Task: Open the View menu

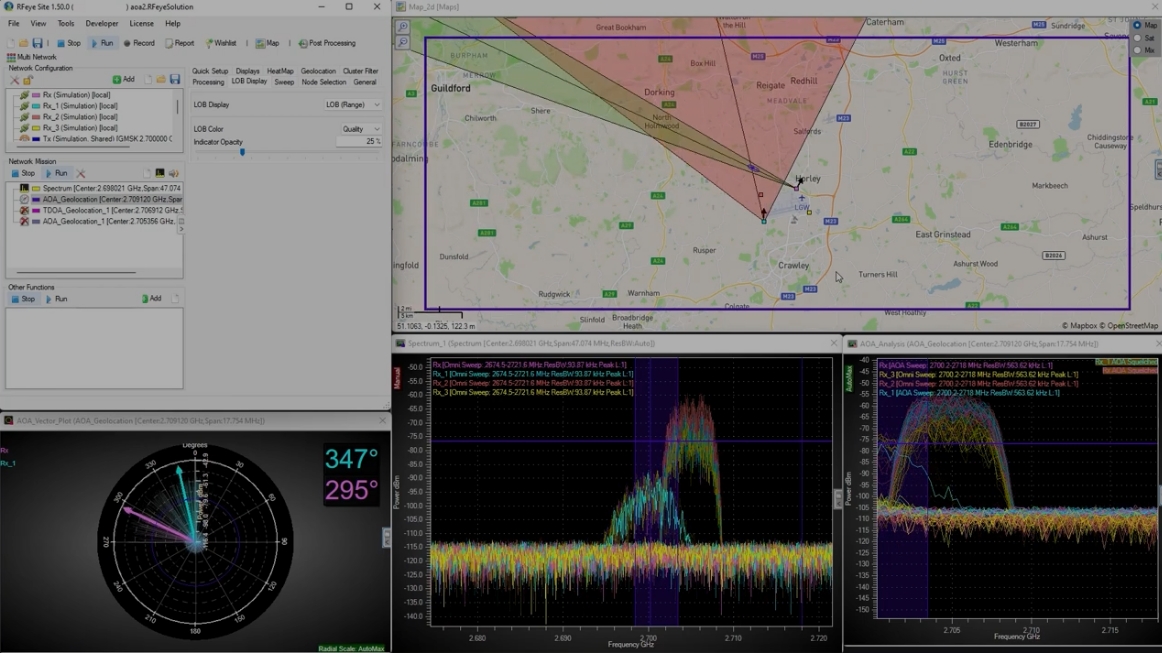Action: click(x=38, y=24)
